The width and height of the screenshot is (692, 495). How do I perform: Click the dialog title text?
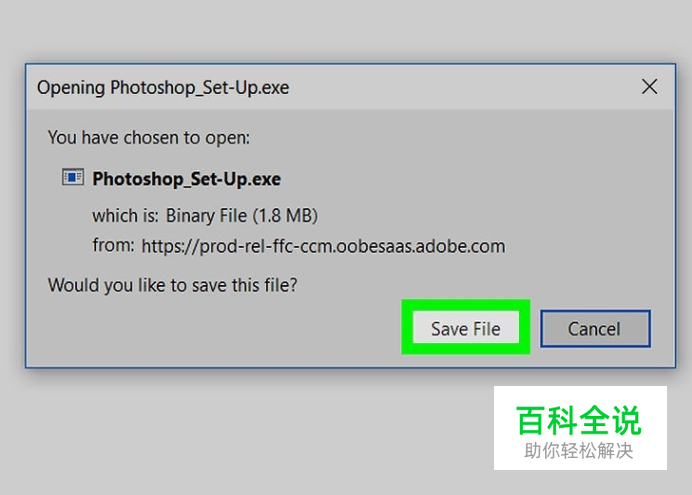tap(163, 87)
